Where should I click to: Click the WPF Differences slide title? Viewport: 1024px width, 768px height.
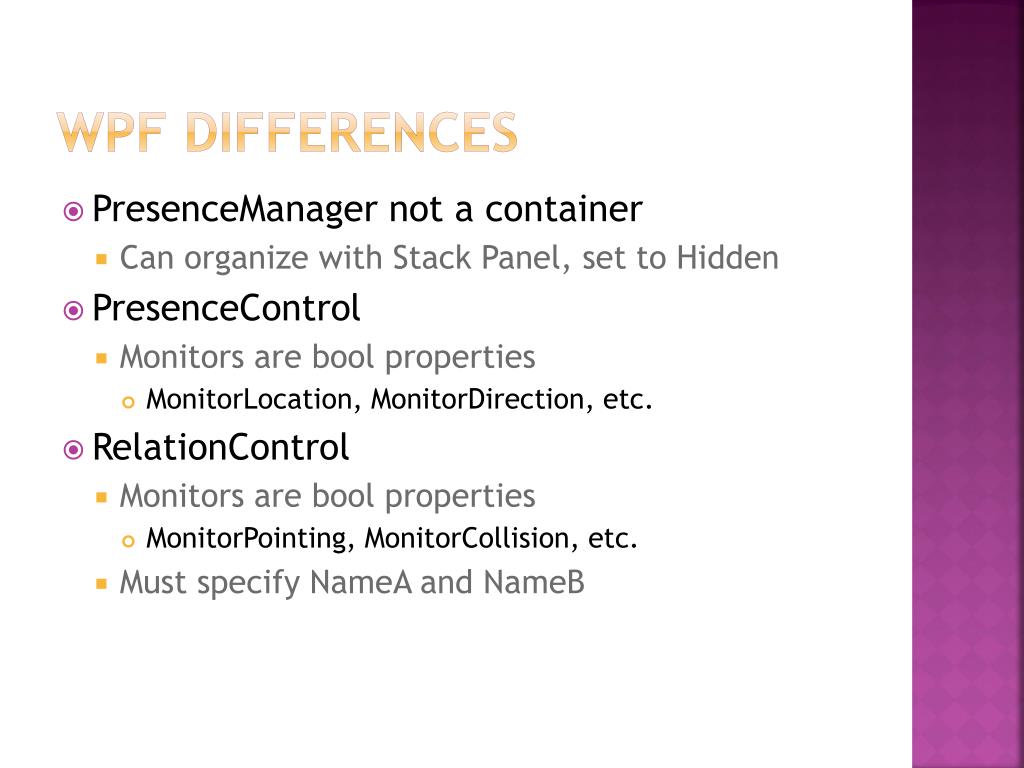(287, 133)
